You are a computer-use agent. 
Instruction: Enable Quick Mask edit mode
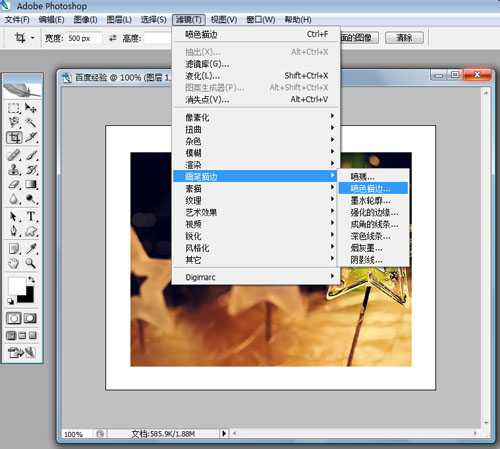tap(30, 318)
